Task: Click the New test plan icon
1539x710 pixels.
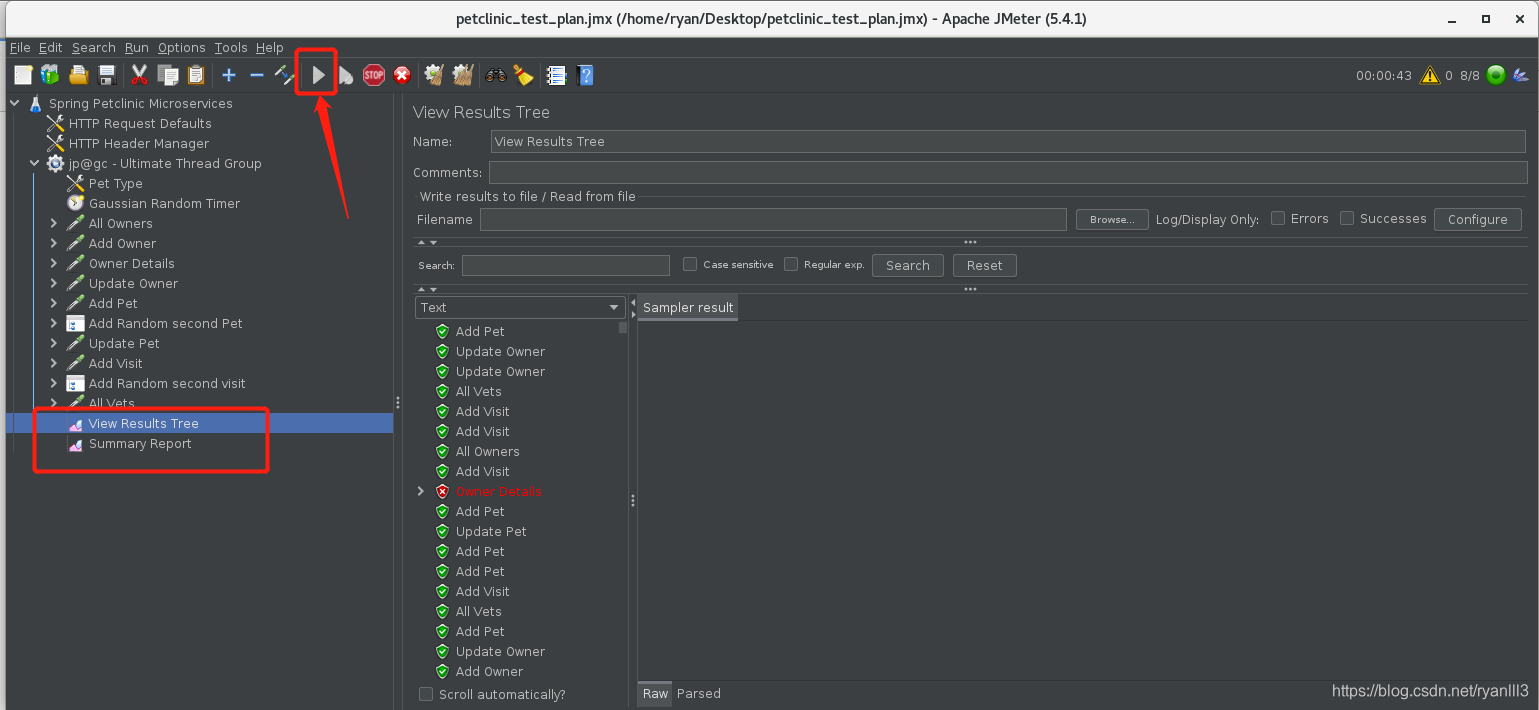Action: [23, 75]
